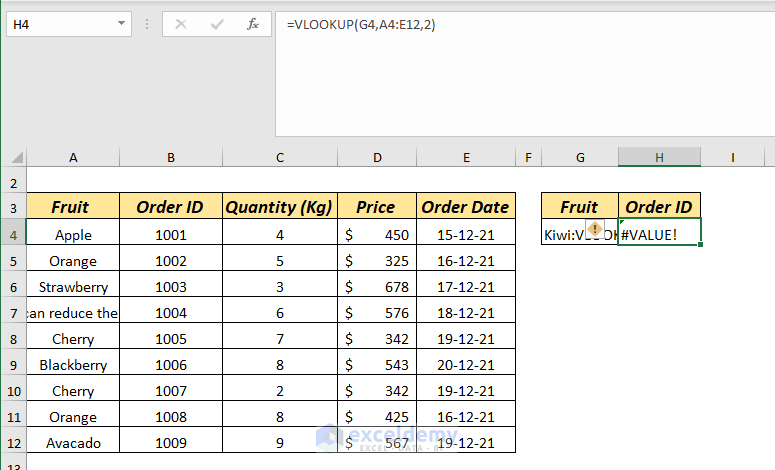Click the error warning icon near G4
This screenshot has width=775, height=470.
click(x=595, y=229)
